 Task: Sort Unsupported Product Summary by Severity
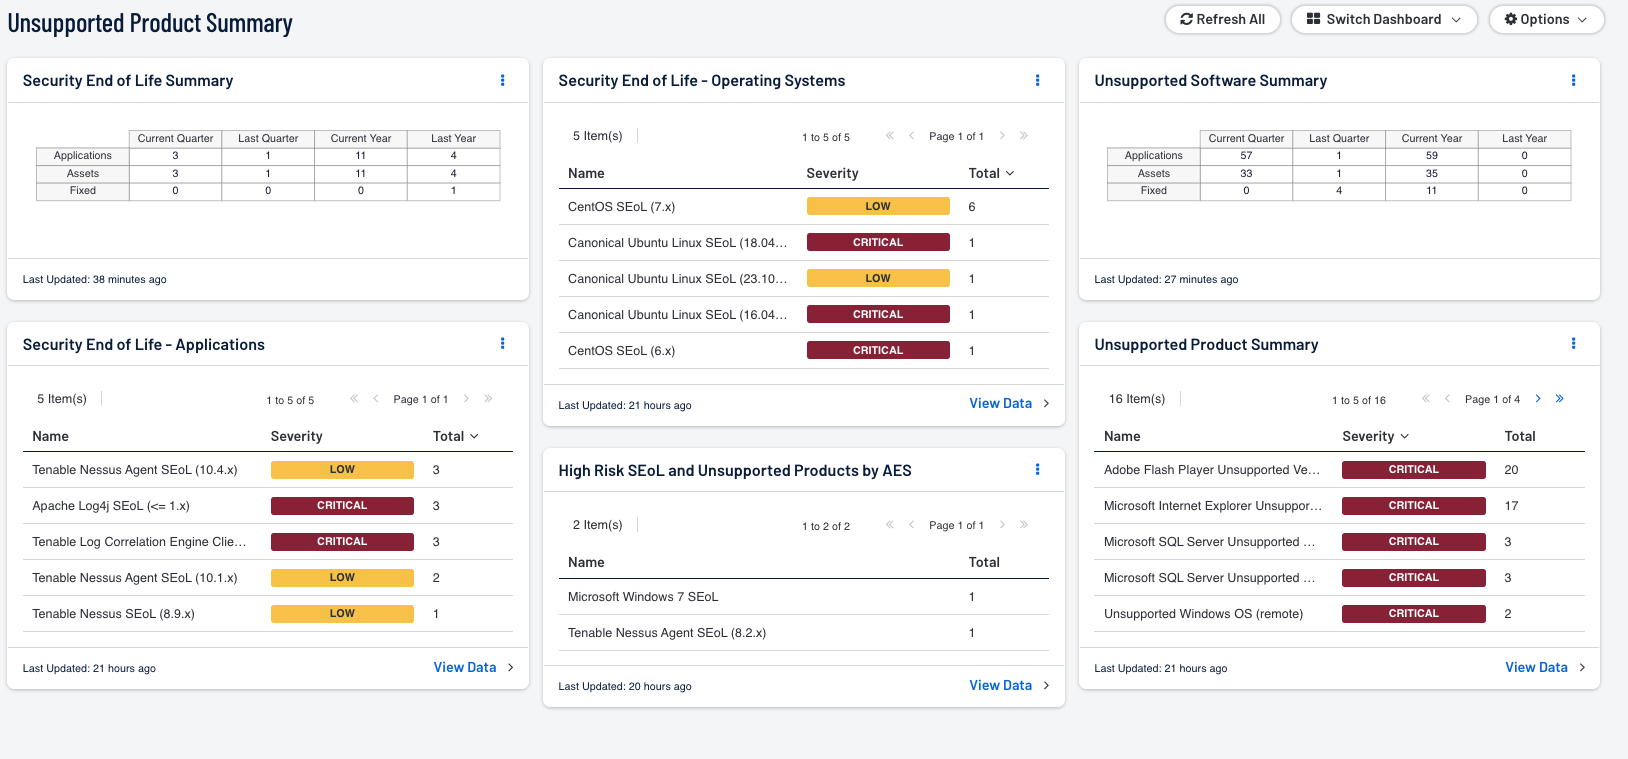pos(1375,436)
